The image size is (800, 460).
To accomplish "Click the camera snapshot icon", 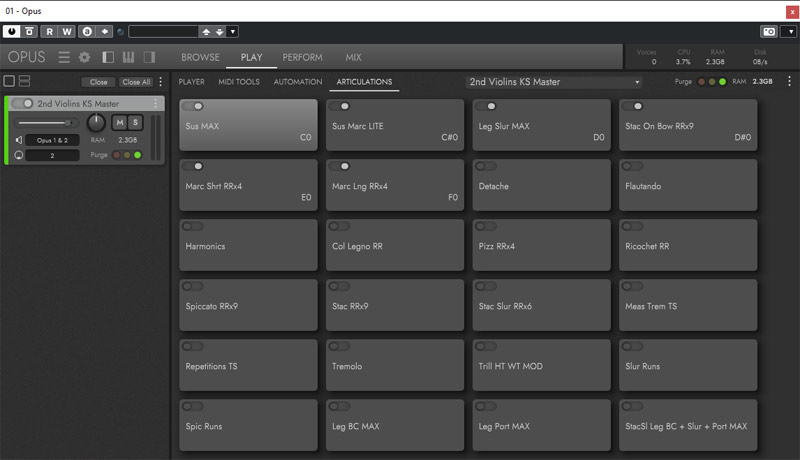I will (x=767, y=32).
